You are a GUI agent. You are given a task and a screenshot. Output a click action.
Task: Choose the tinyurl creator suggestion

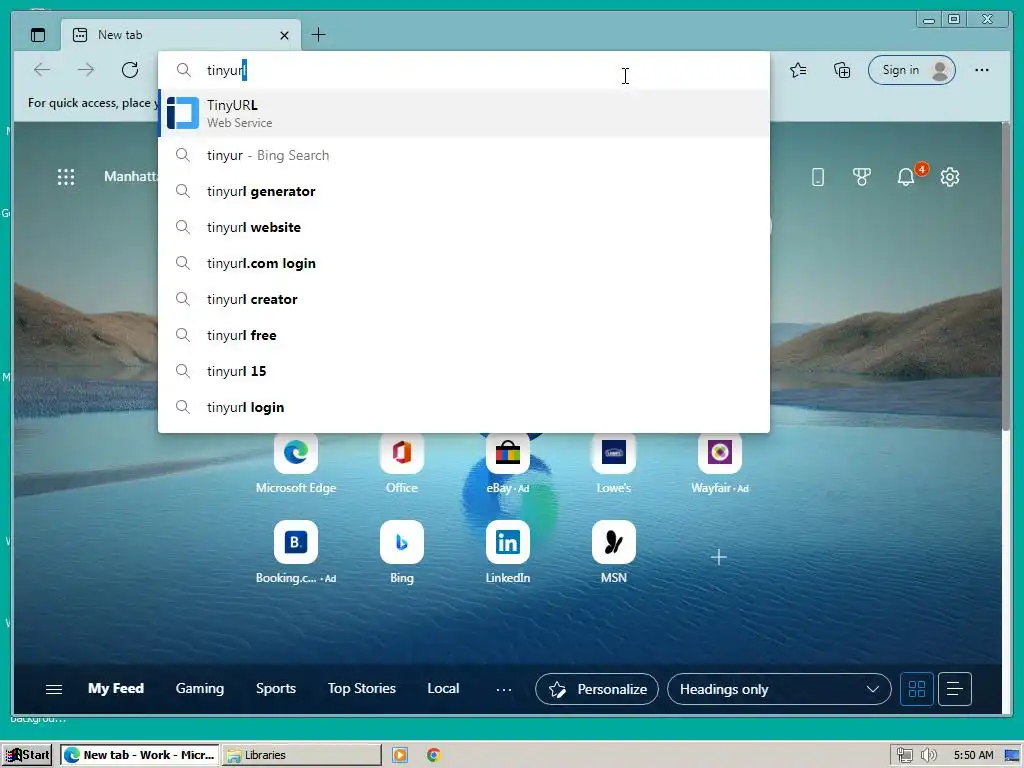(464, 299)
